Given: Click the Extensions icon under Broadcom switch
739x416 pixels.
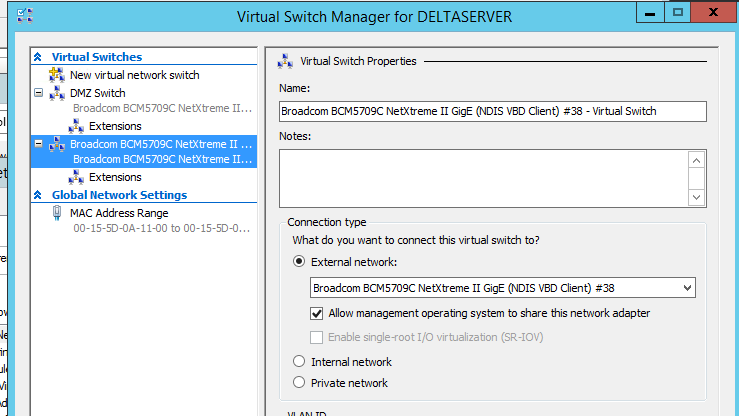Looking at the screenshot, I should (76, 177).
